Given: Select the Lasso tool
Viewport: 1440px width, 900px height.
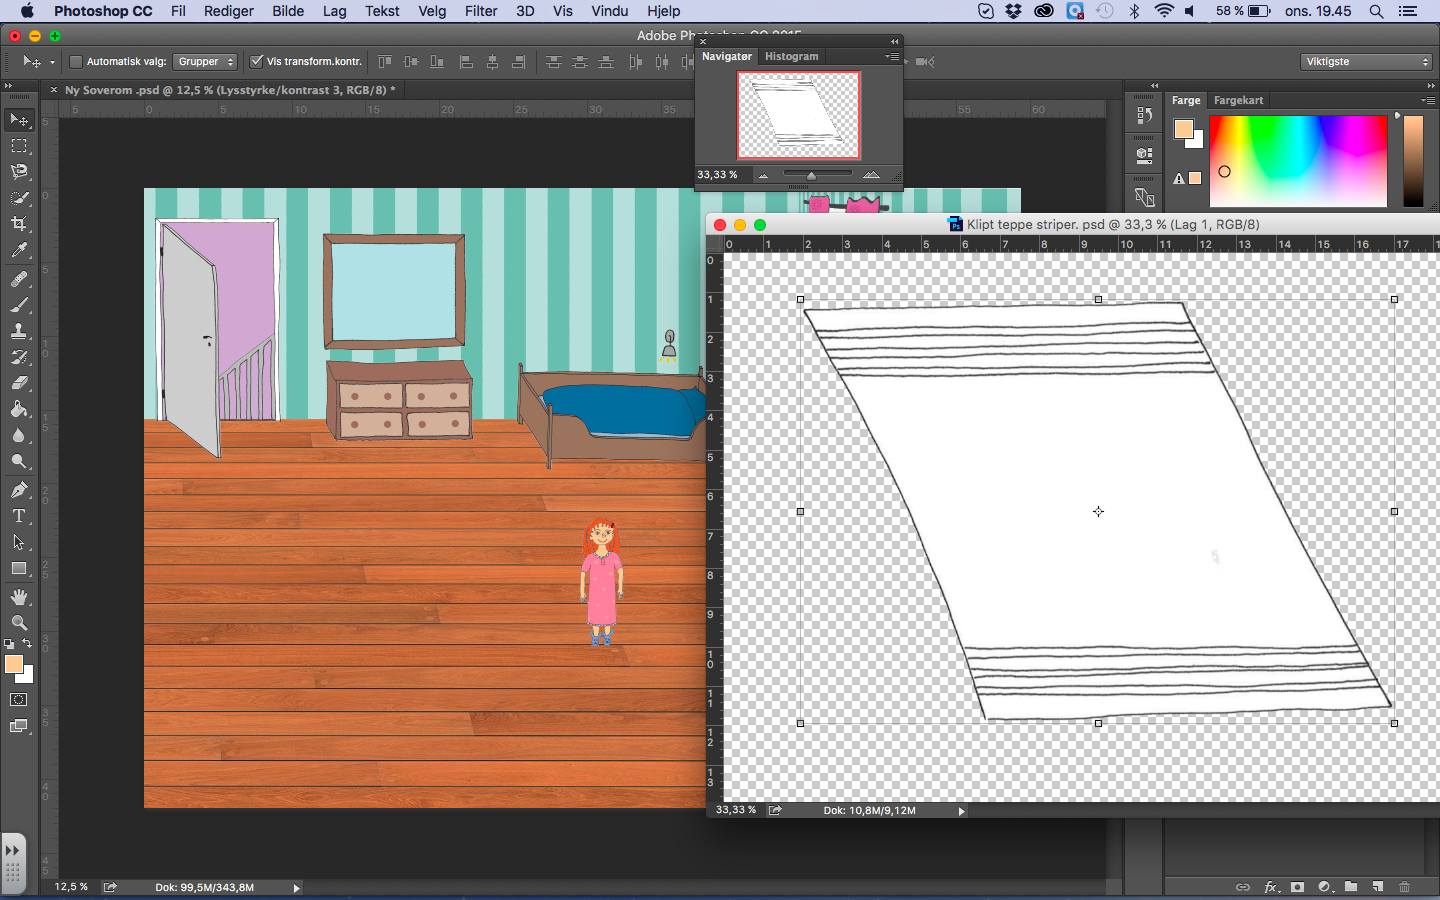Looking at the screenshot, I should pos(19,172).
